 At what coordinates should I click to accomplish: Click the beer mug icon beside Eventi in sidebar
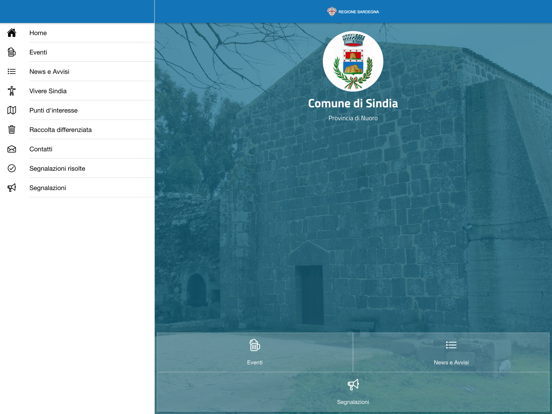coord(12,52)
